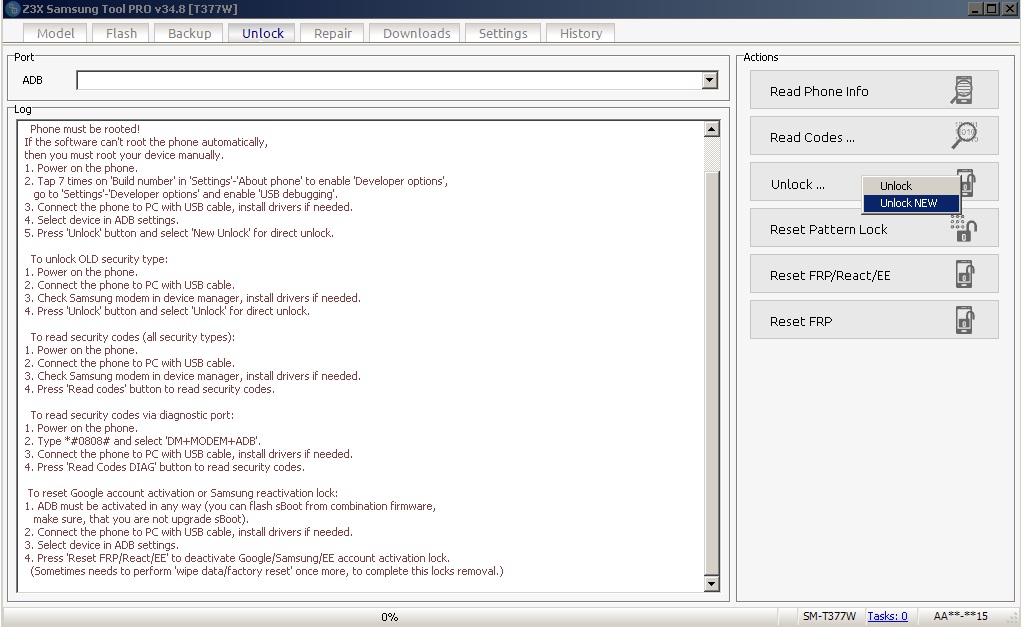Click the SM-T377W status bar entry
This screenshot has width=1021, height=627.
[x=829, y=616]
